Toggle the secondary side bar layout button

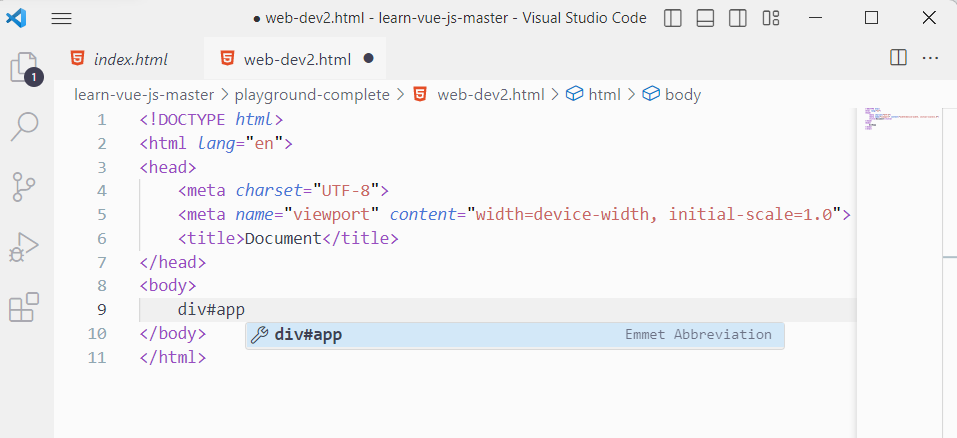(738, 18)
